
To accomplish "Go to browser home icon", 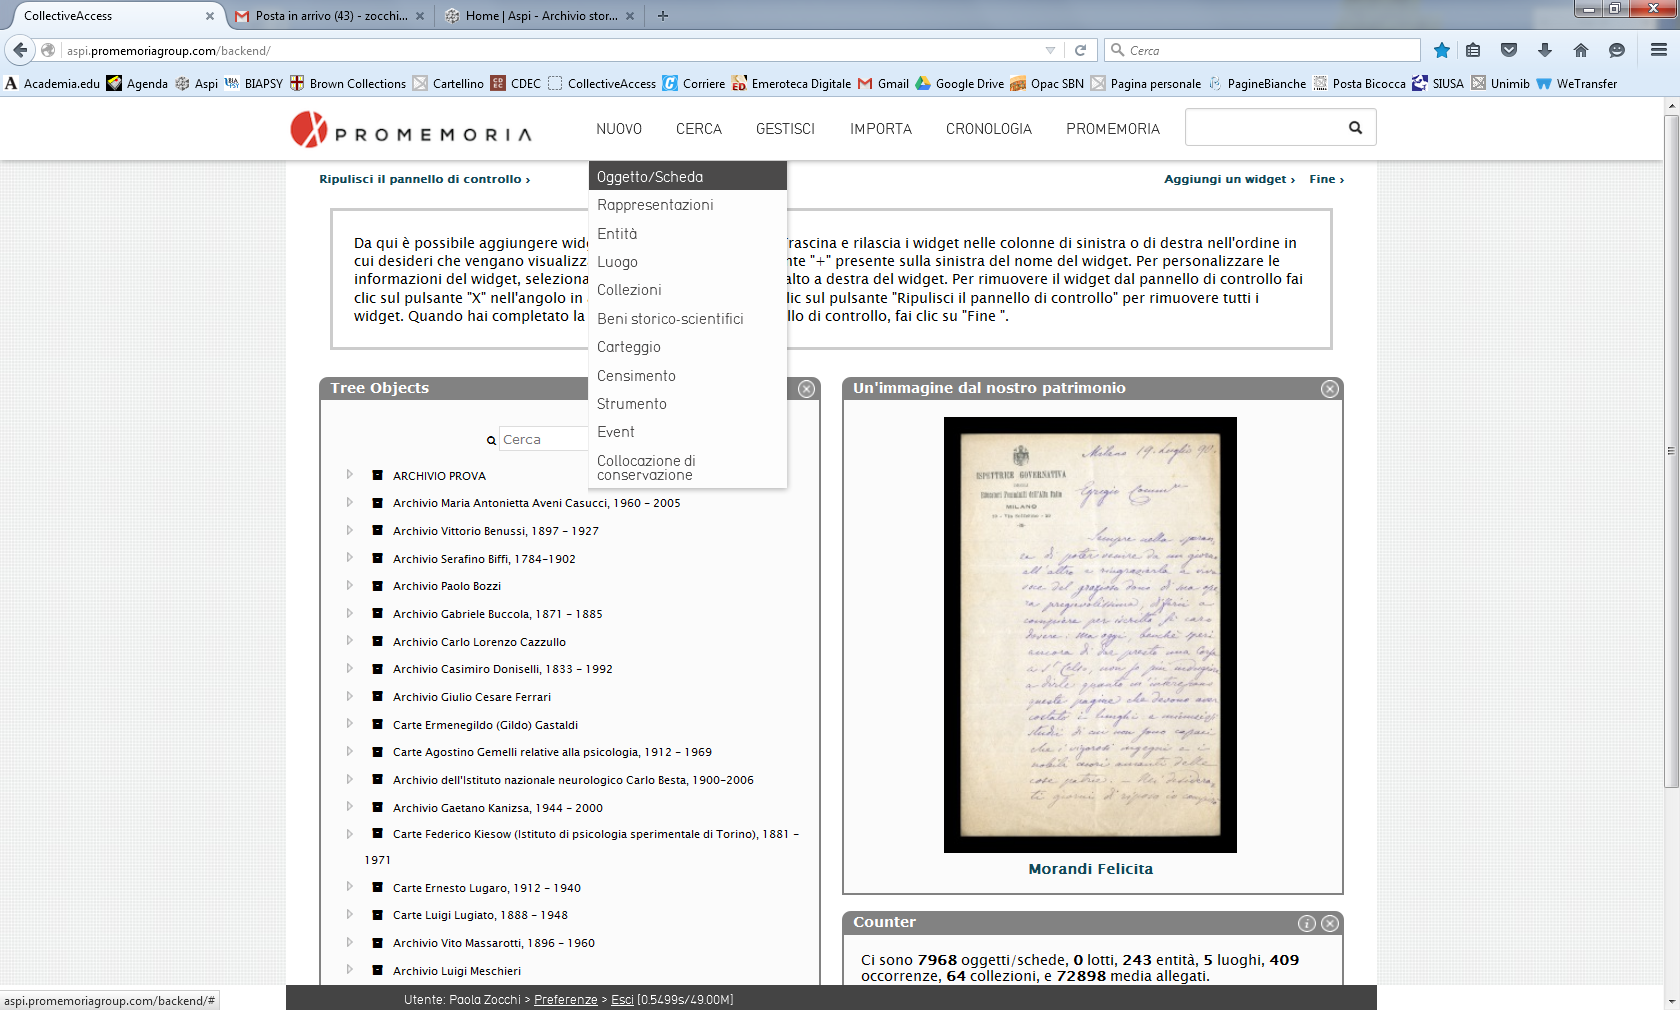I will [x=1581, y=50].
